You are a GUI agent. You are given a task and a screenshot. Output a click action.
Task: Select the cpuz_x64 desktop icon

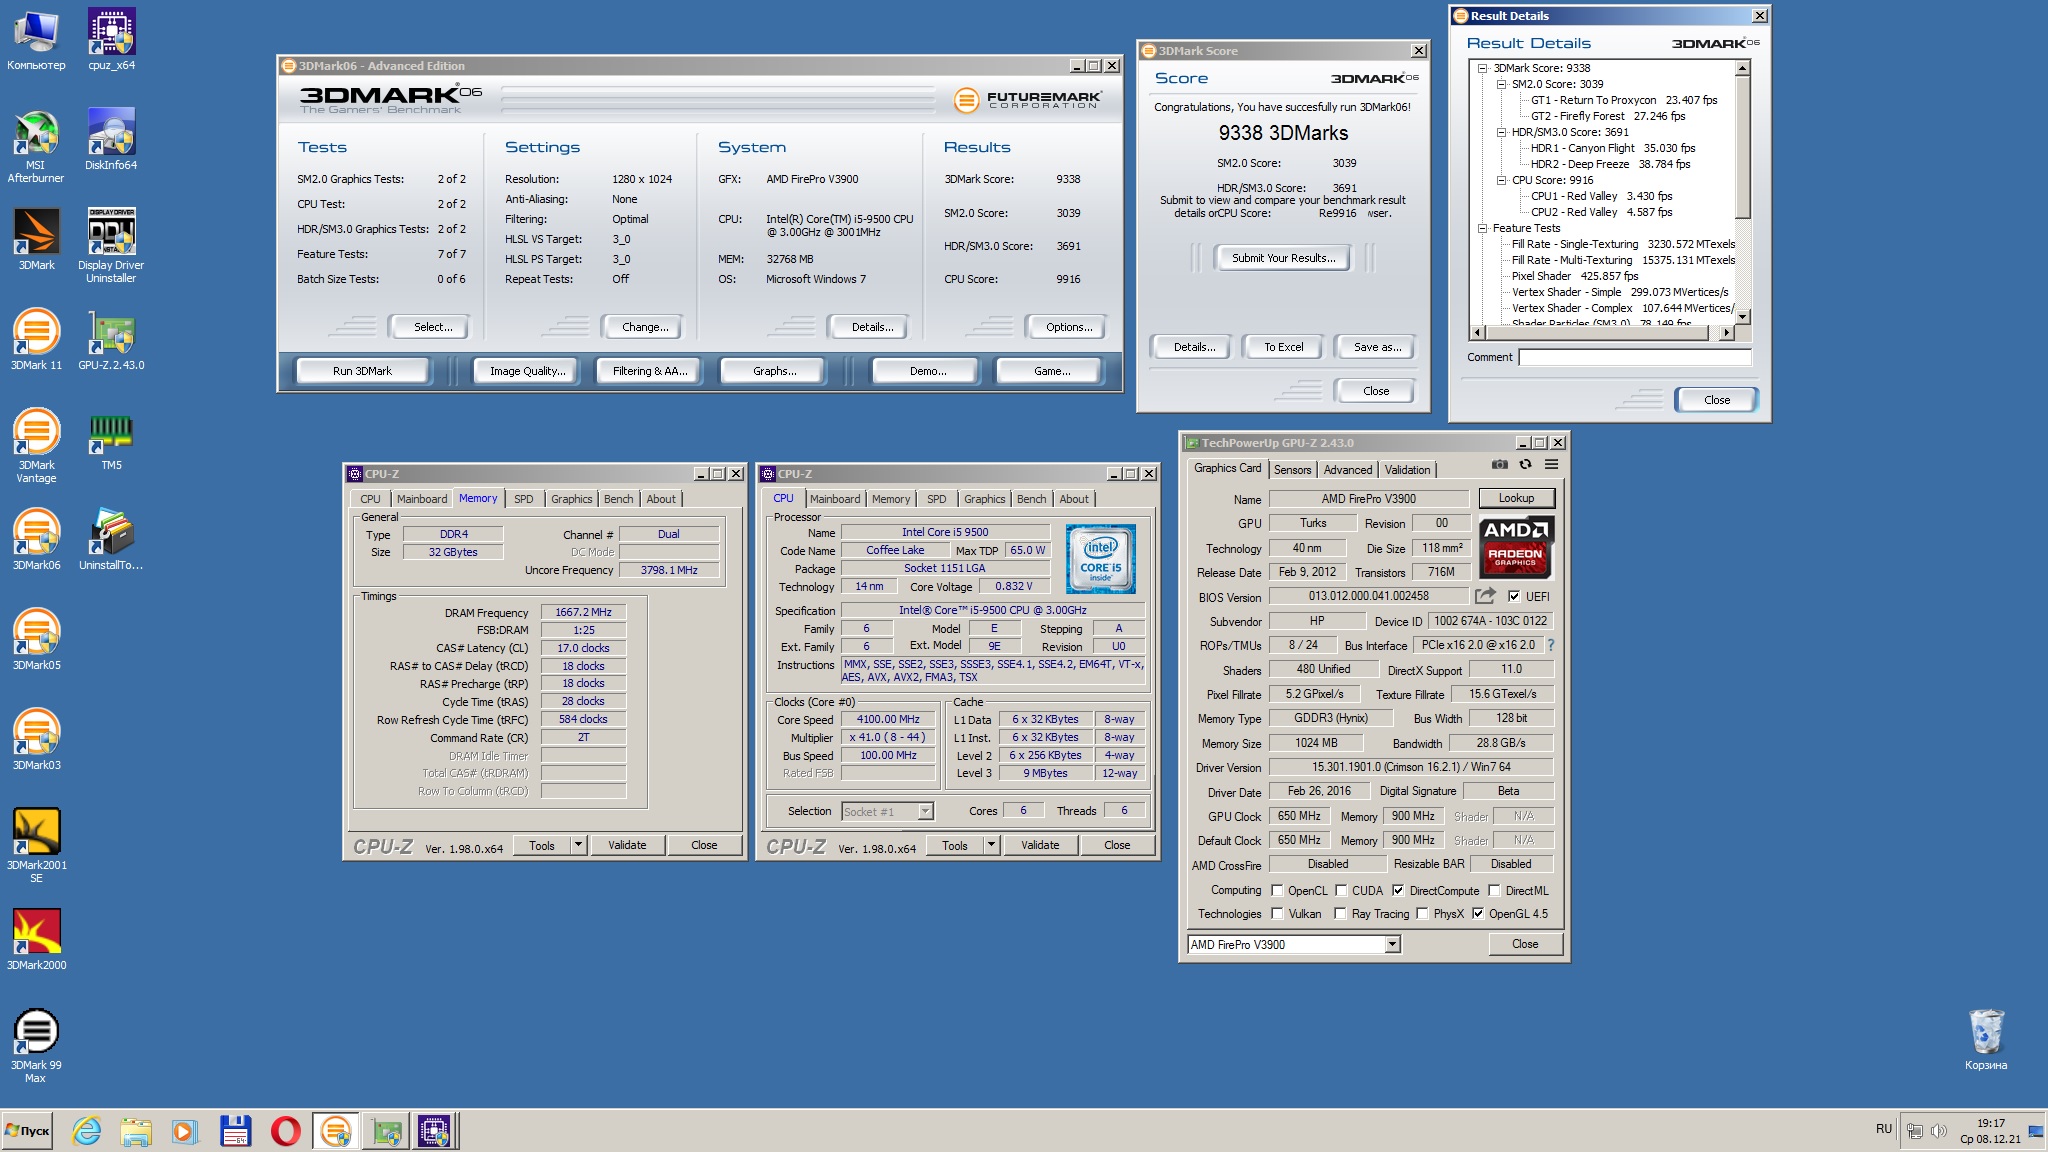click(111, 40)
